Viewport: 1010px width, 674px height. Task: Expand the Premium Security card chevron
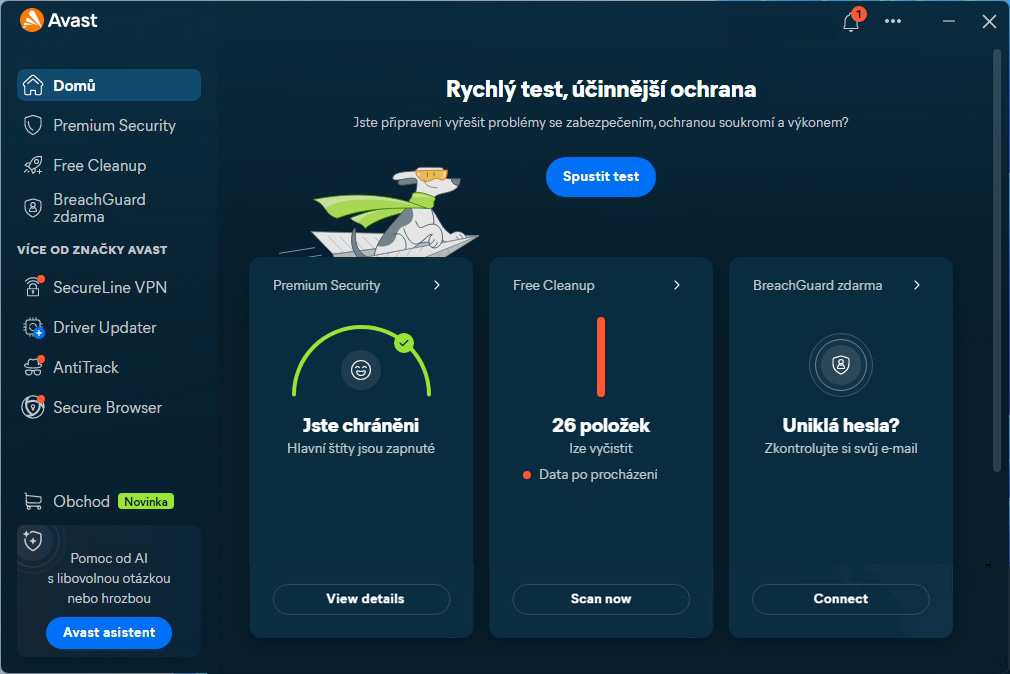[437, 285]
